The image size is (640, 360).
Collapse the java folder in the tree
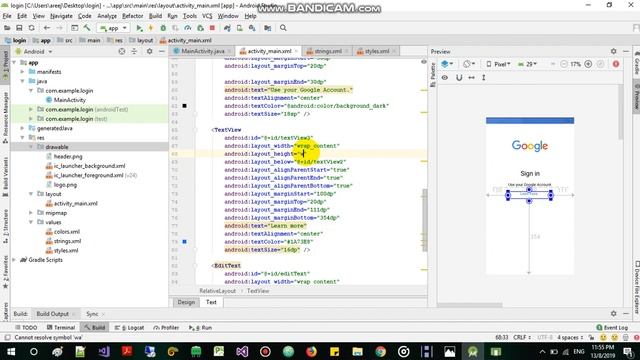click(22, 81)
